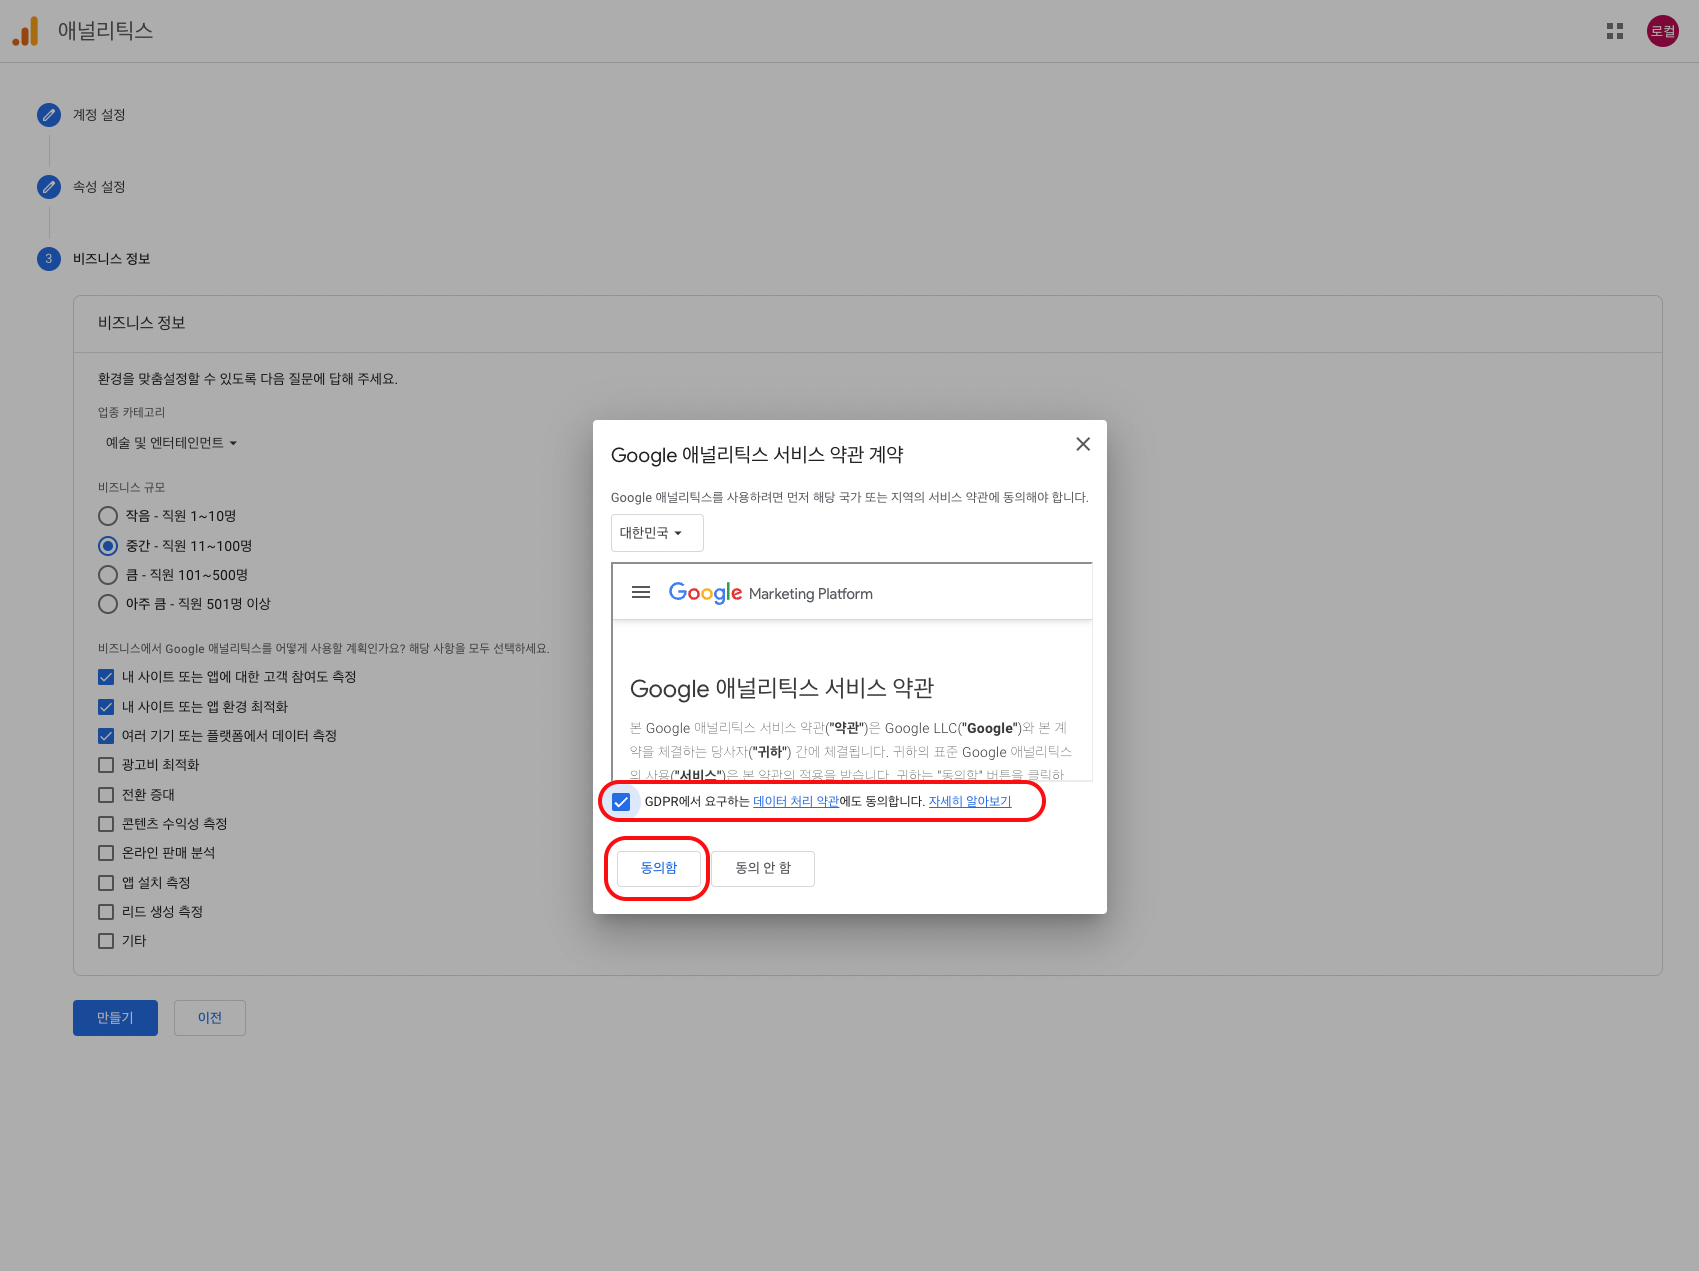This screenshot has height=1271, width=1699.
Task: Open the 예술 및 엔터테인먼트 category dropdown
Action: pos(171,443)
